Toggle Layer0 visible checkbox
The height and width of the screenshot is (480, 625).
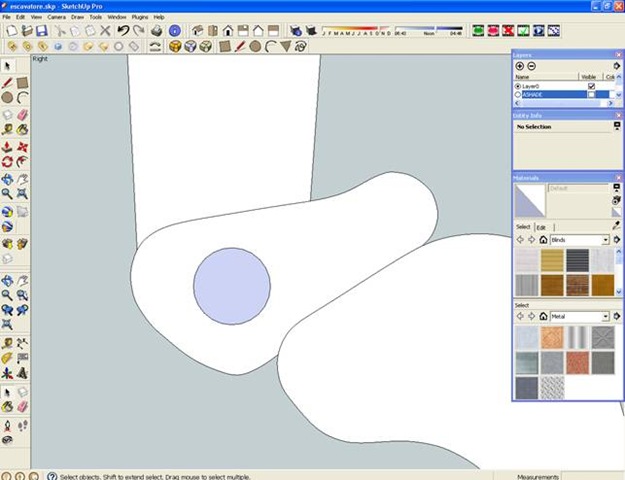point(591,86)
